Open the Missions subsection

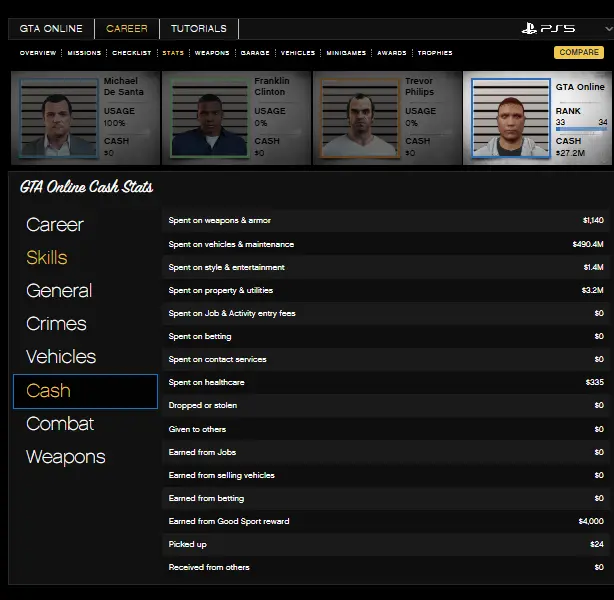pos(84,53)
